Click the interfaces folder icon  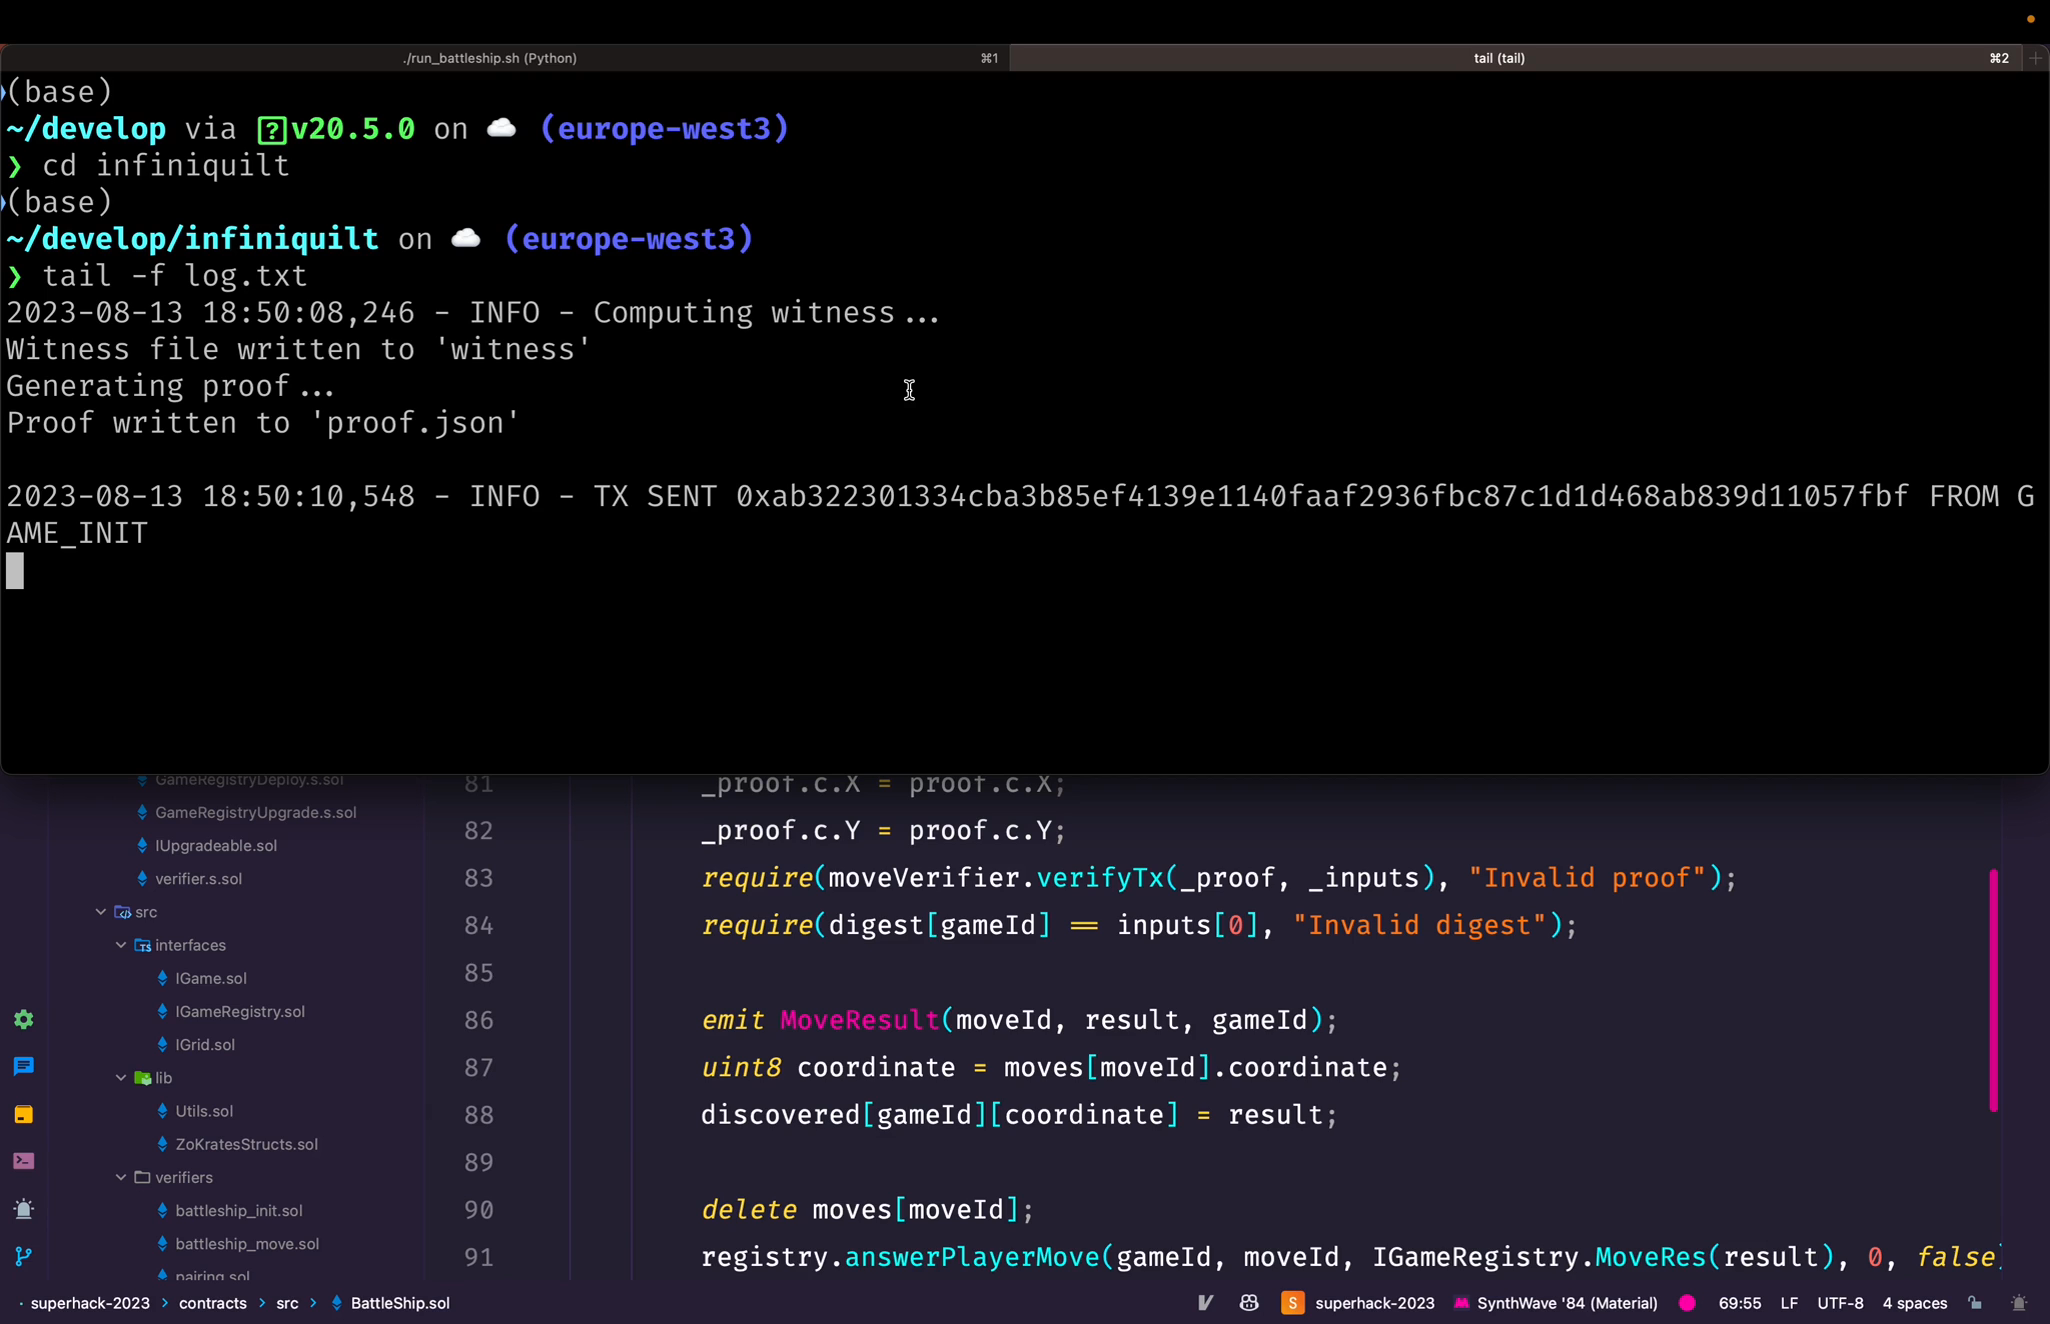click(143, 945)
